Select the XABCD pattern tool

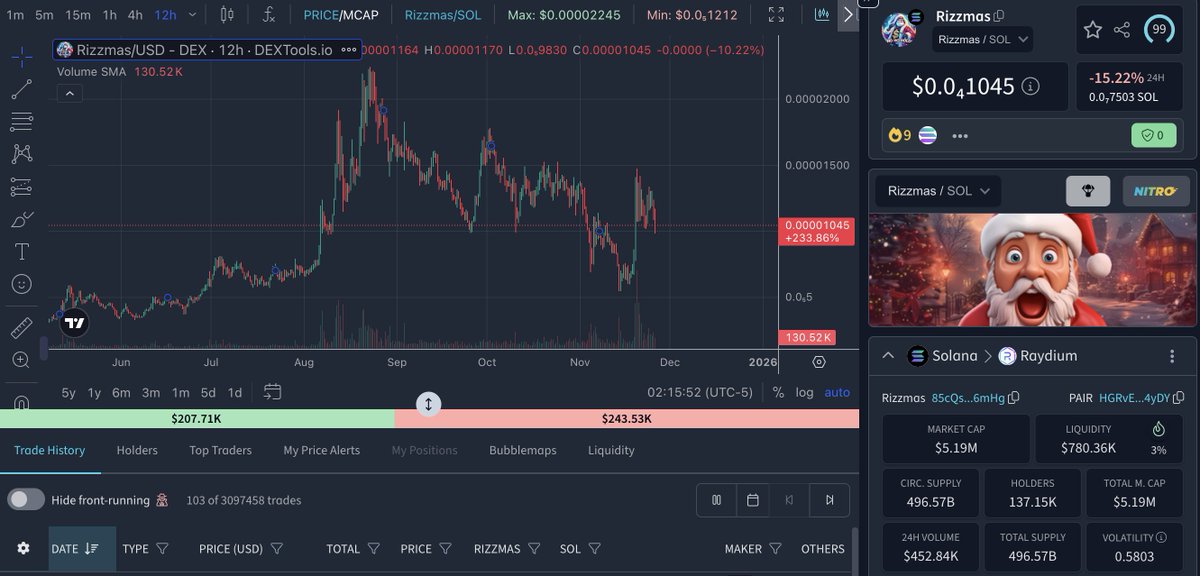click(21, 154)
